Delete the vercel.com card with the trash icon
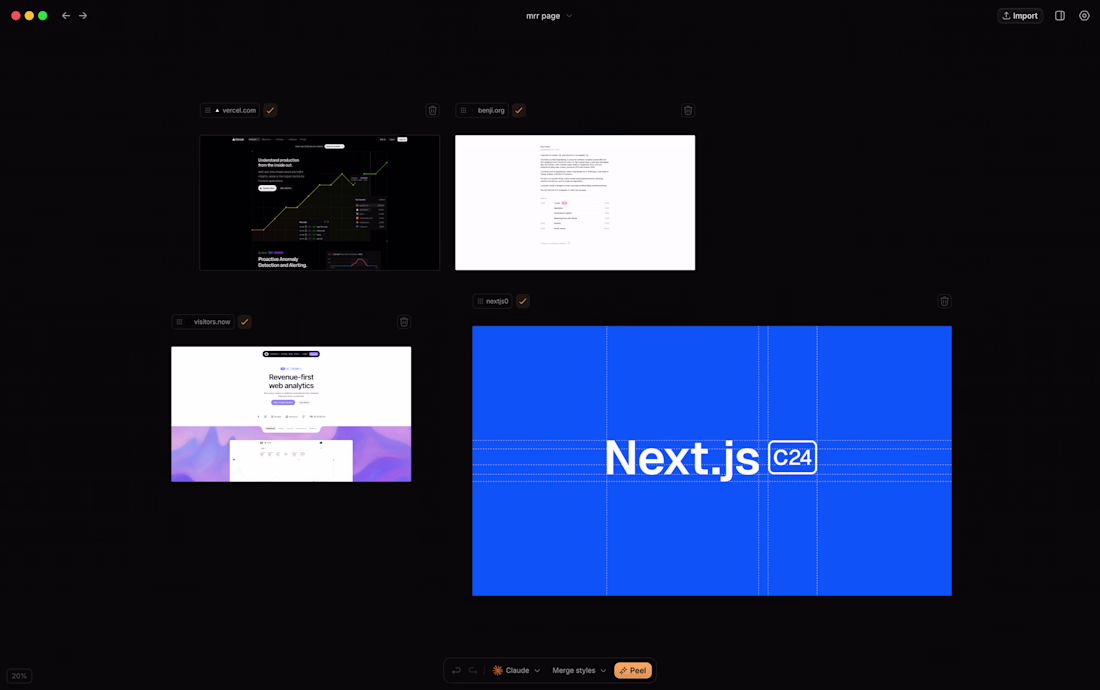The image size is (1100, 690). (x=433, y=110)
